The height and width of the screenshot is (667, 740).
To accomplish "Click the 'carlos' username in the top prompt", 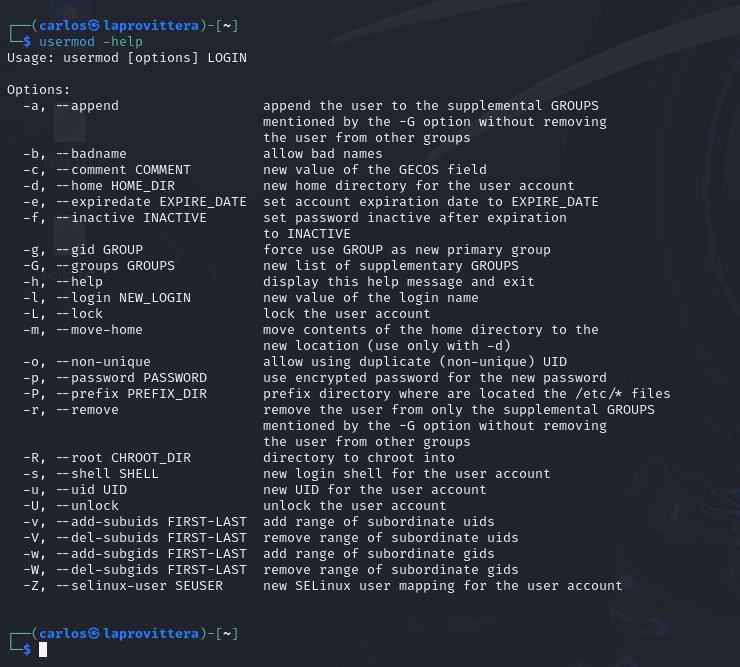I will point(63,25).
